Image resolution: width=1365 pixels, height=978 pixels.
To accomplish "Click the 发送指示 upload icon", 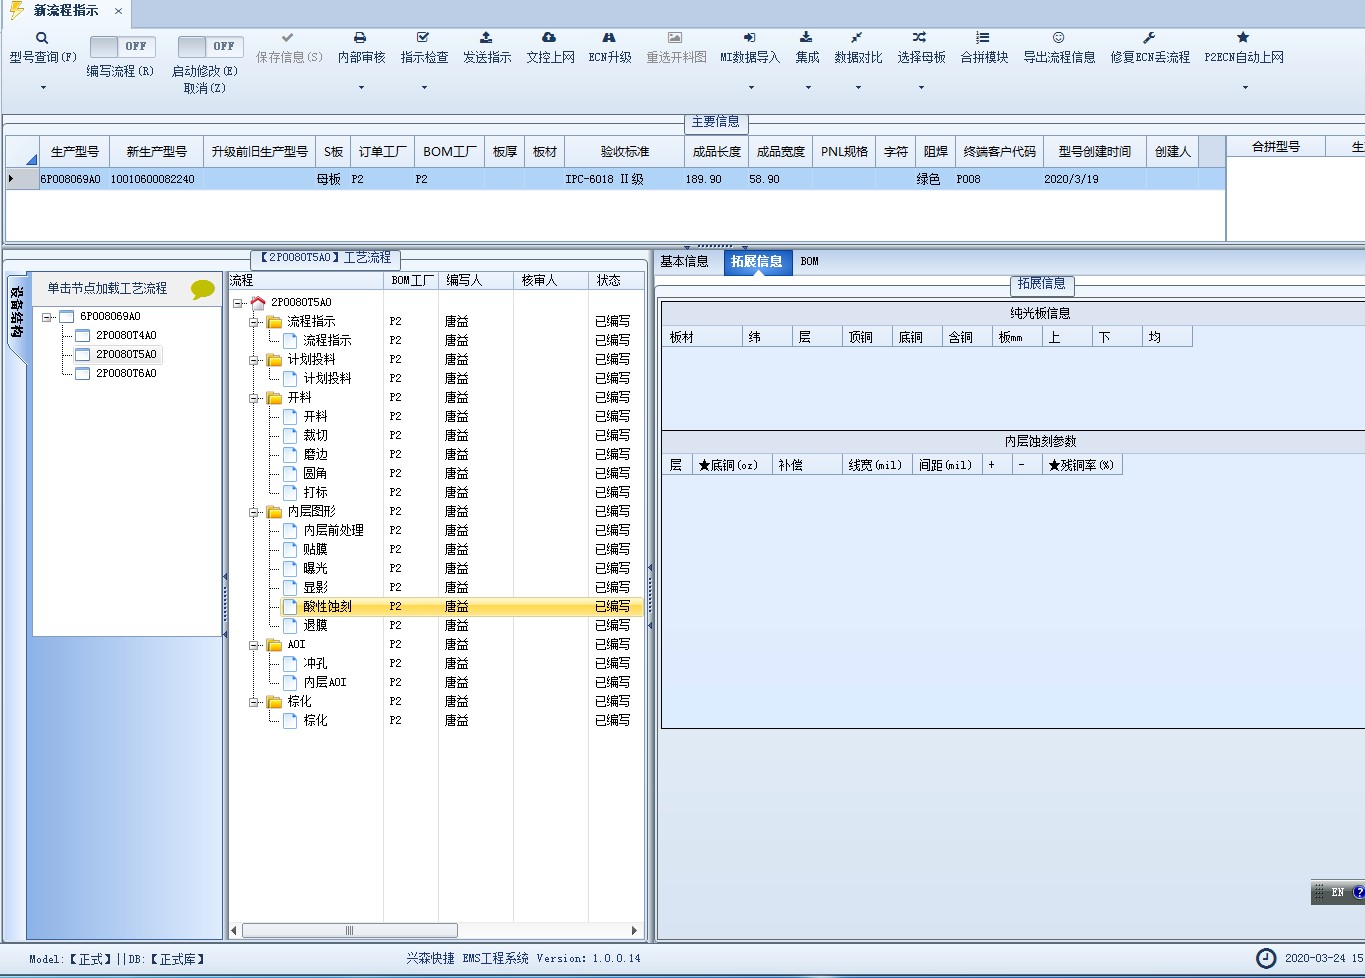I will [487, 38].
